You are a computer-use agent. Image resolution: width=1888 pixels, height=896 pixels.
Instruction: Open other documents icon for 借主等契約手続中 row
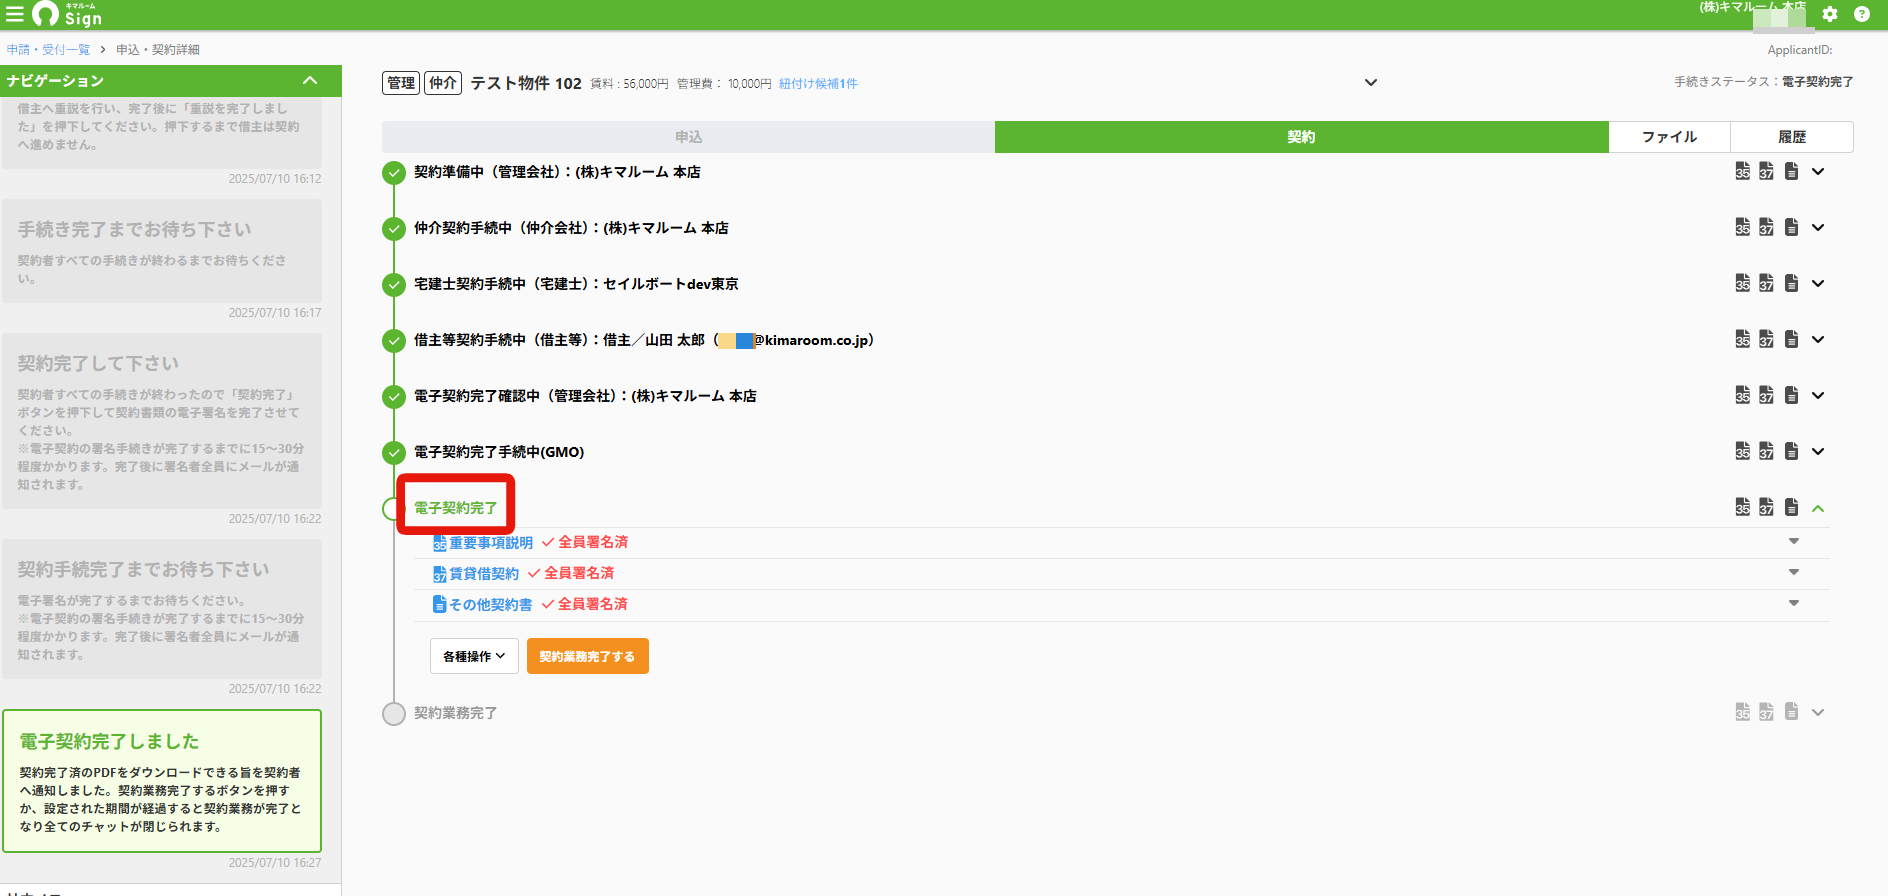click(x=1792, y=339)
